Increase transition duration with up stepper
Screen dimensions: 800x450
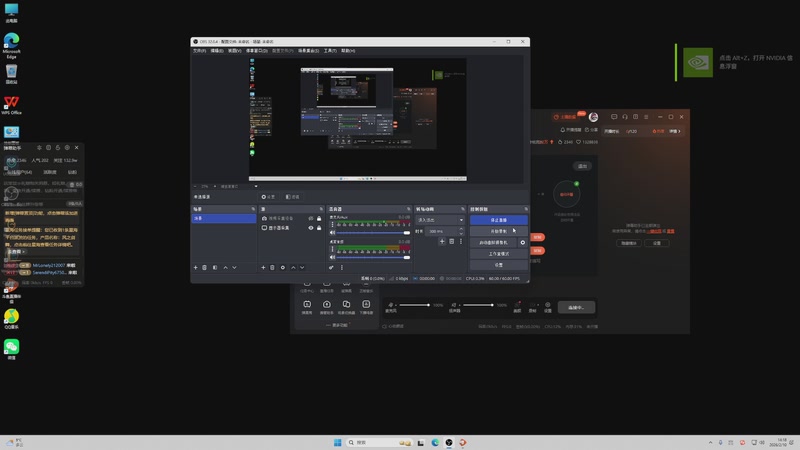point(461,230)
